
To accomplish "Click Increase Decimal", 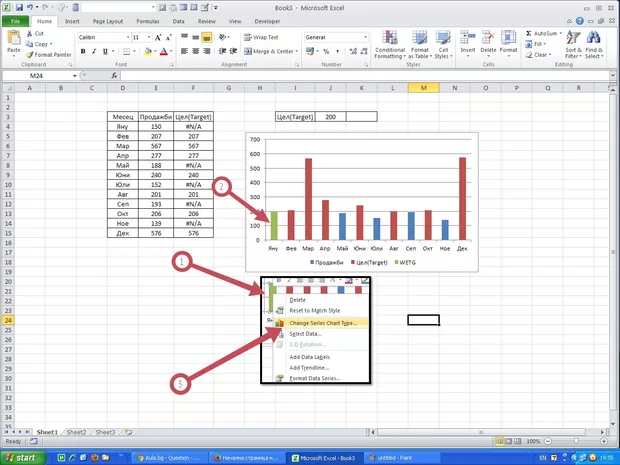I will pyautogui.click(x=353, y=51).
